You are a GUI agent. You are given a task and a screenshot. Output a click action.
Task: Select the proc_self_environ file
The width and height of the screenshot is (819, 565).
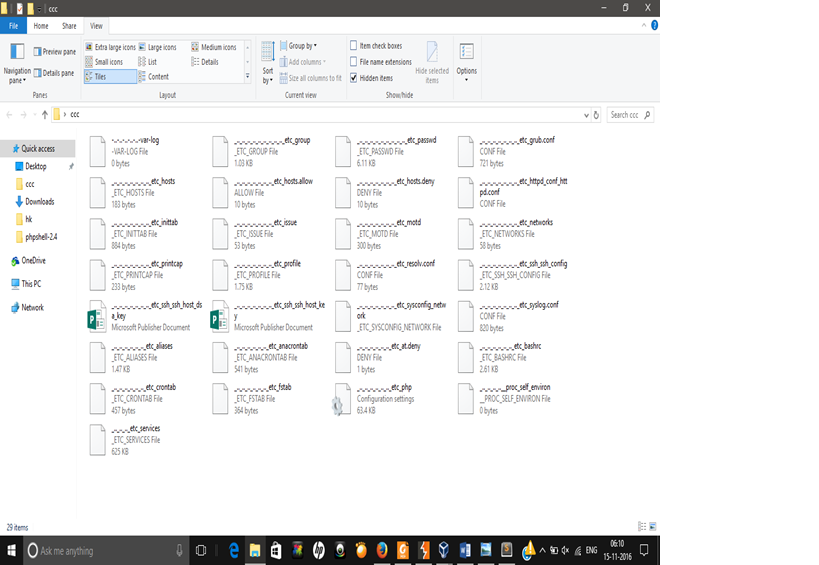coord(506,399)
